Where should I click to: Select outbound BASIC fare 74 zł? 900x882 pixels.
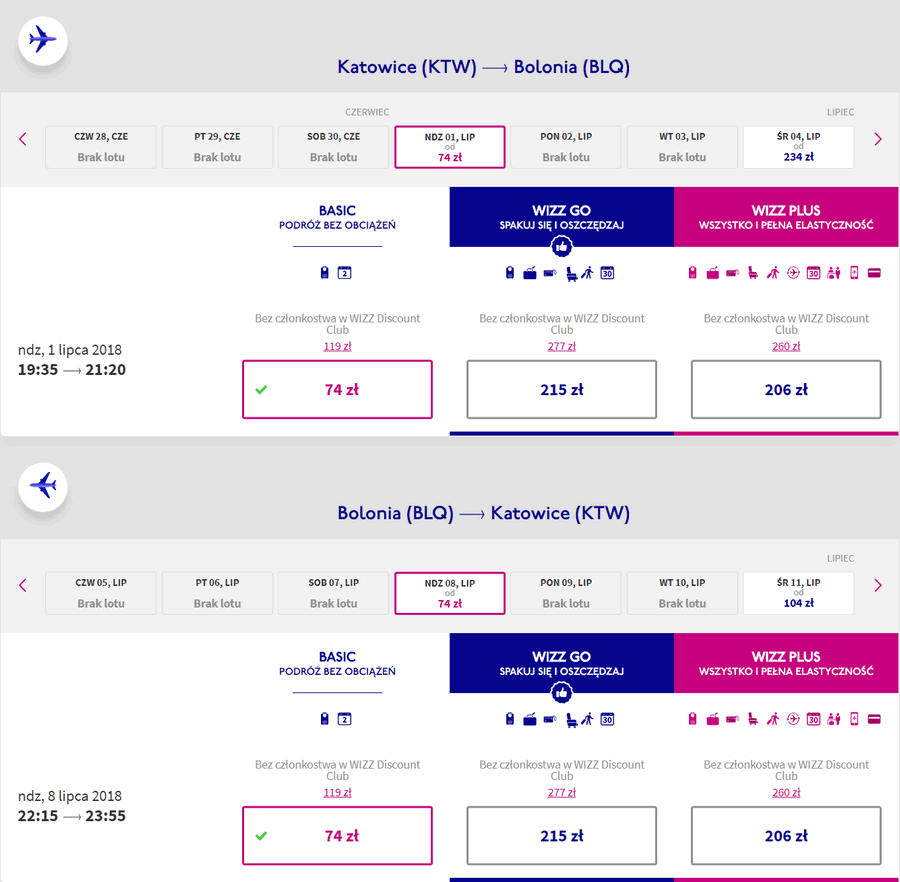point(338,390)
